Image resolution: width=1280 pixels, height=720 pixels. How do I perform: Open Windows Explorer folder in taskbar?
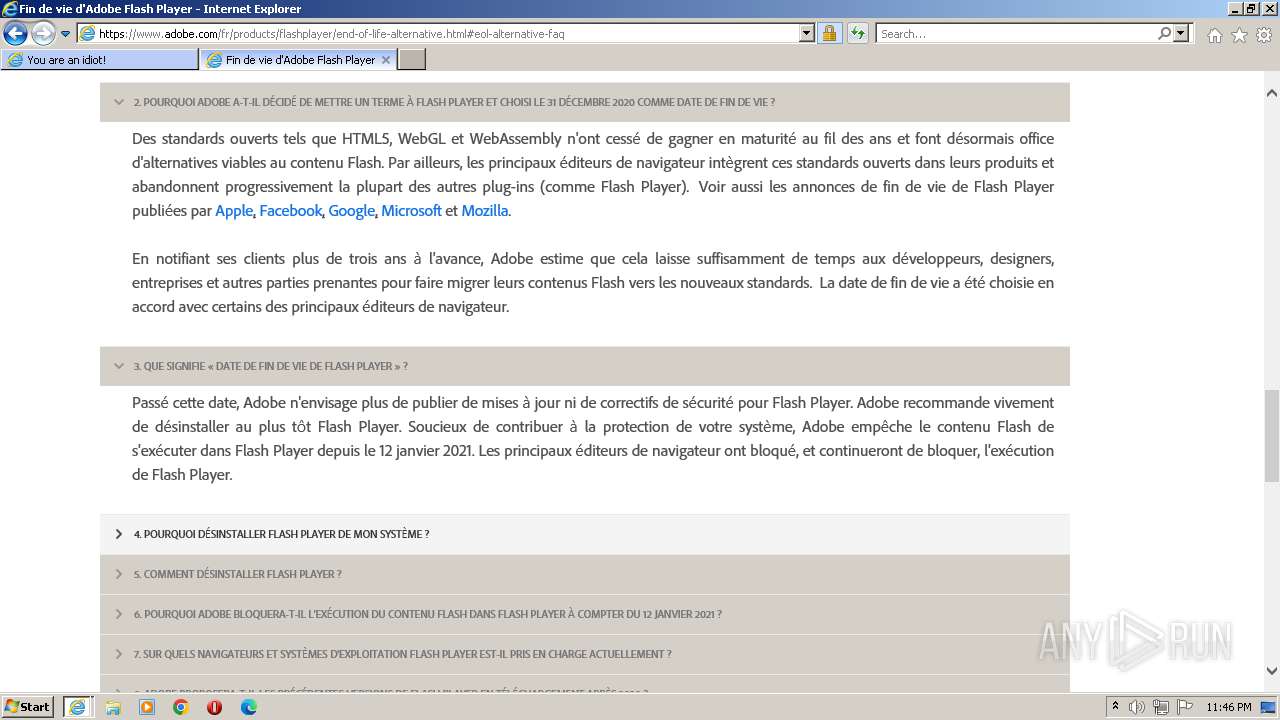(113, 707)
